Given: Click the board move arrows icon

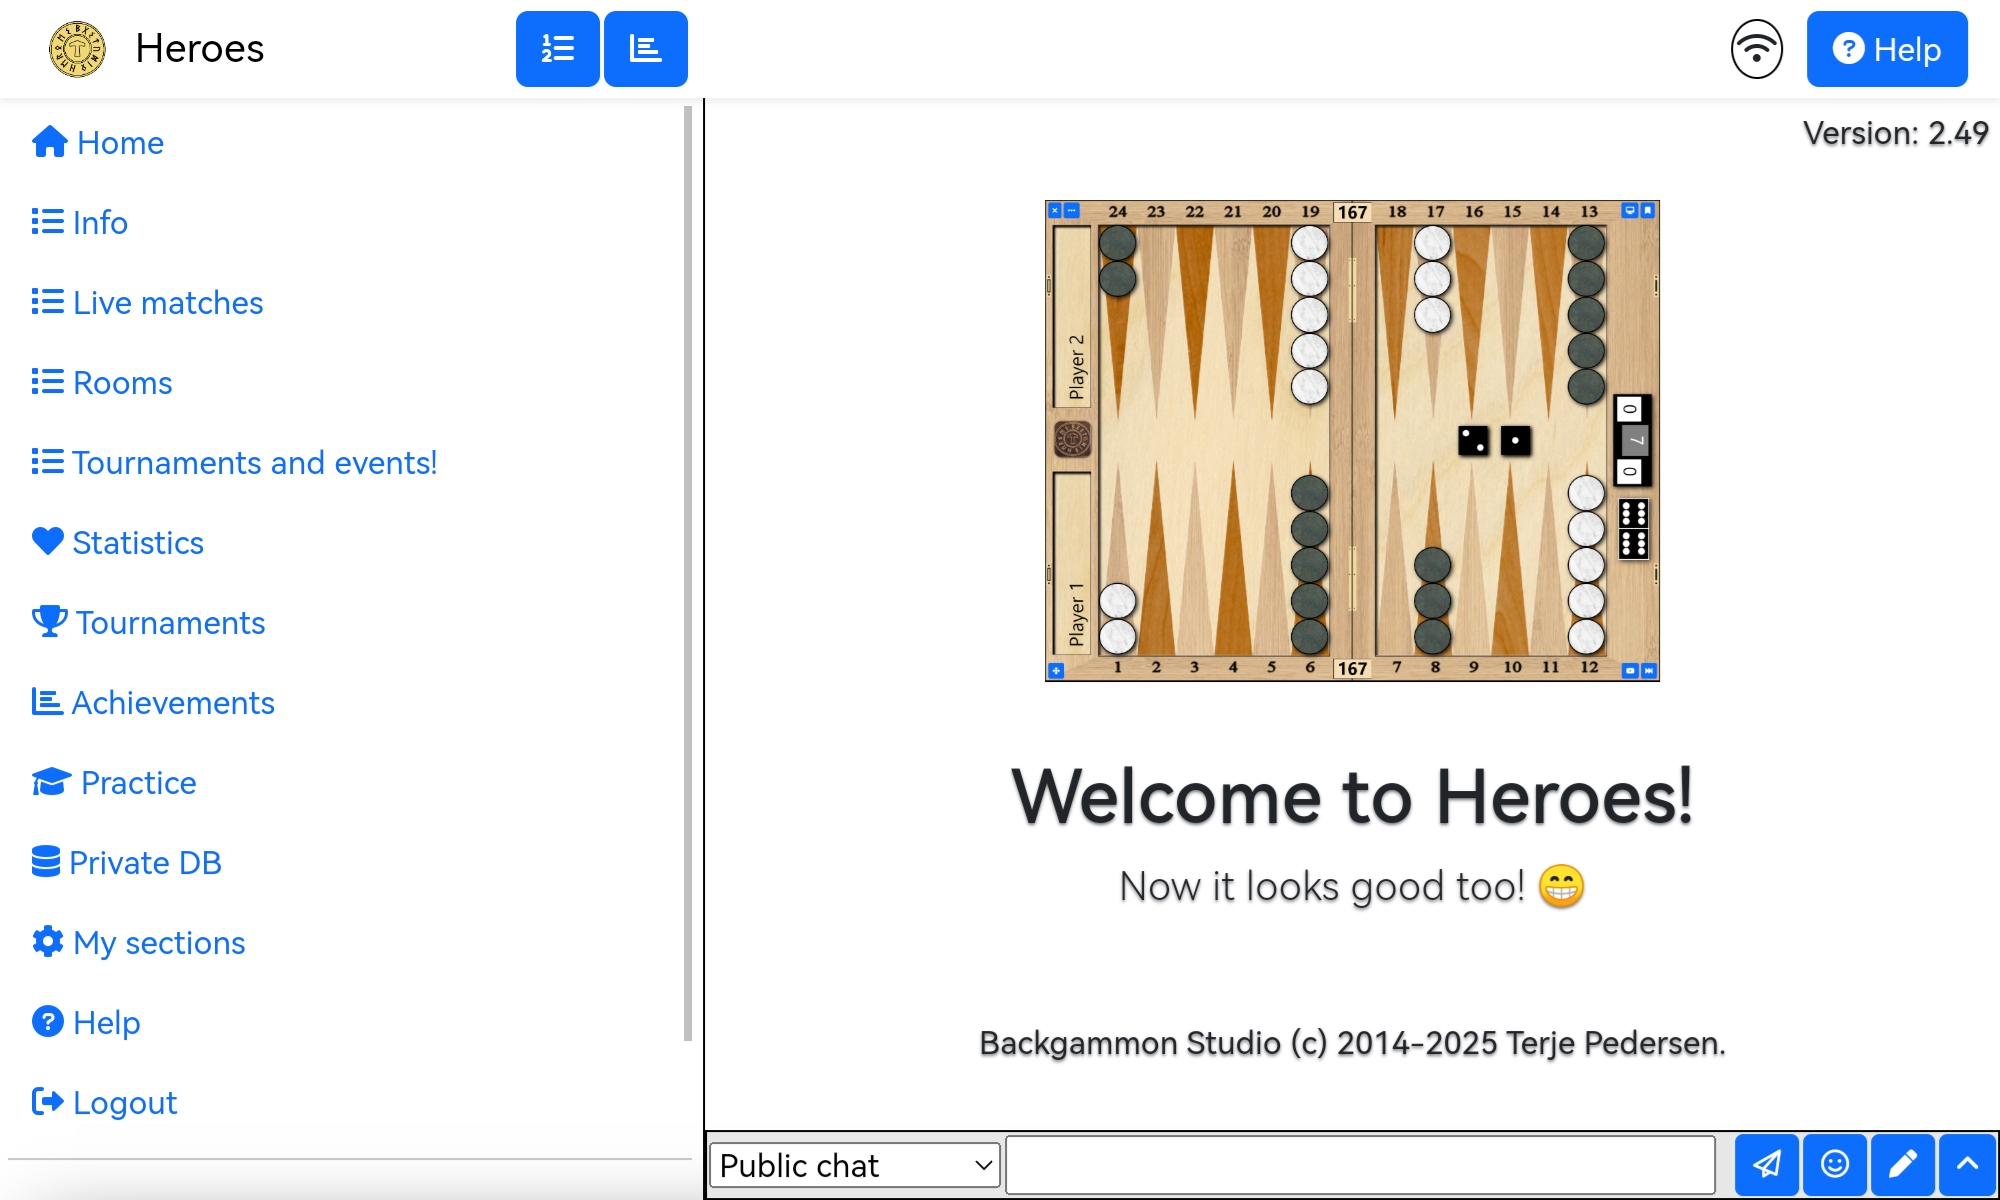Looking at the screenshot, I should click(x=1056, y=670).
